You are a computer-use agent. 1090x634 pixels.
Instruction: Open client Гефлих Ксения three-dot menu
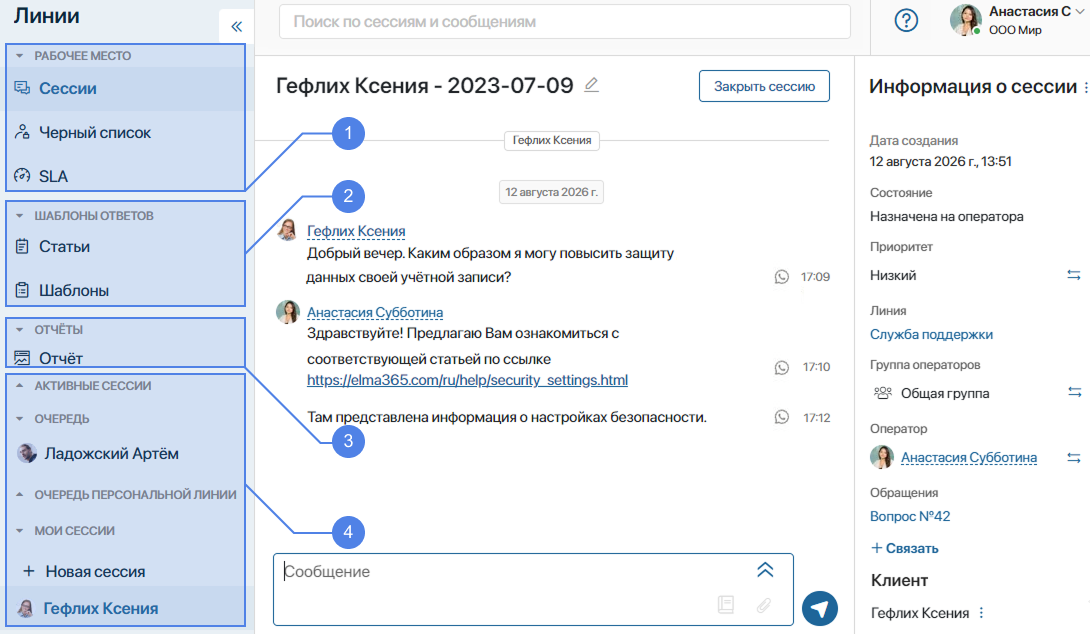click(981, 612)
